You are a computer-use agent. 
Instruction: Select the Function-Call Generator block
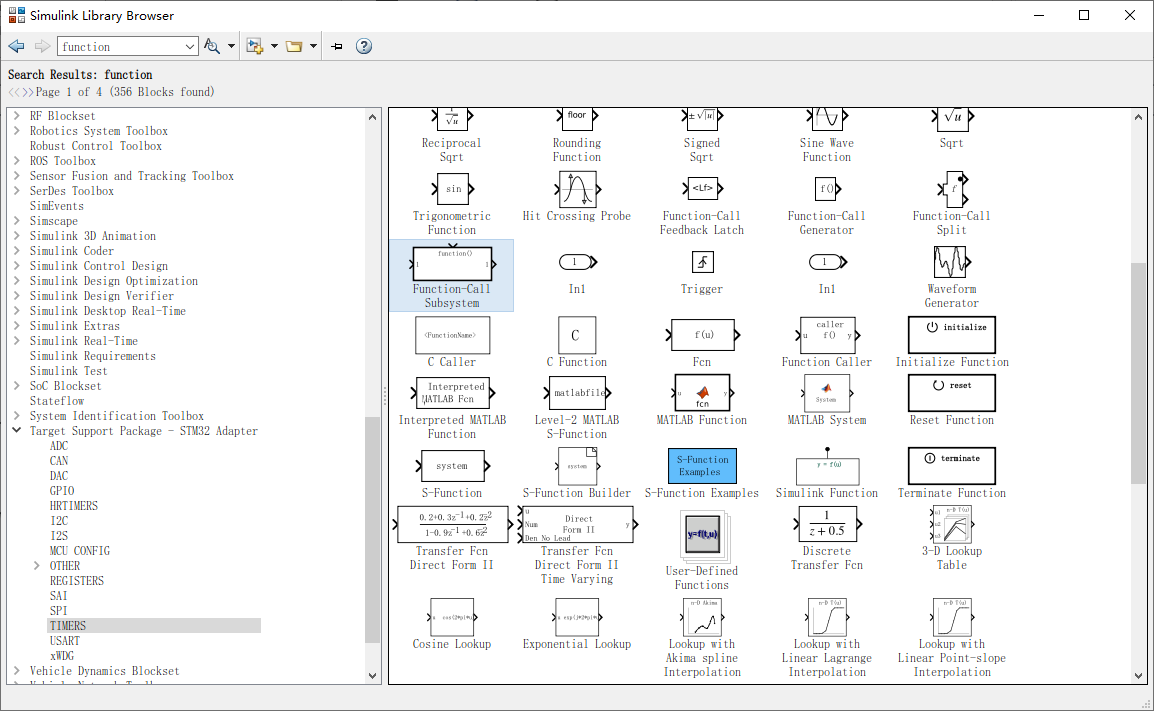click(826, 189)
